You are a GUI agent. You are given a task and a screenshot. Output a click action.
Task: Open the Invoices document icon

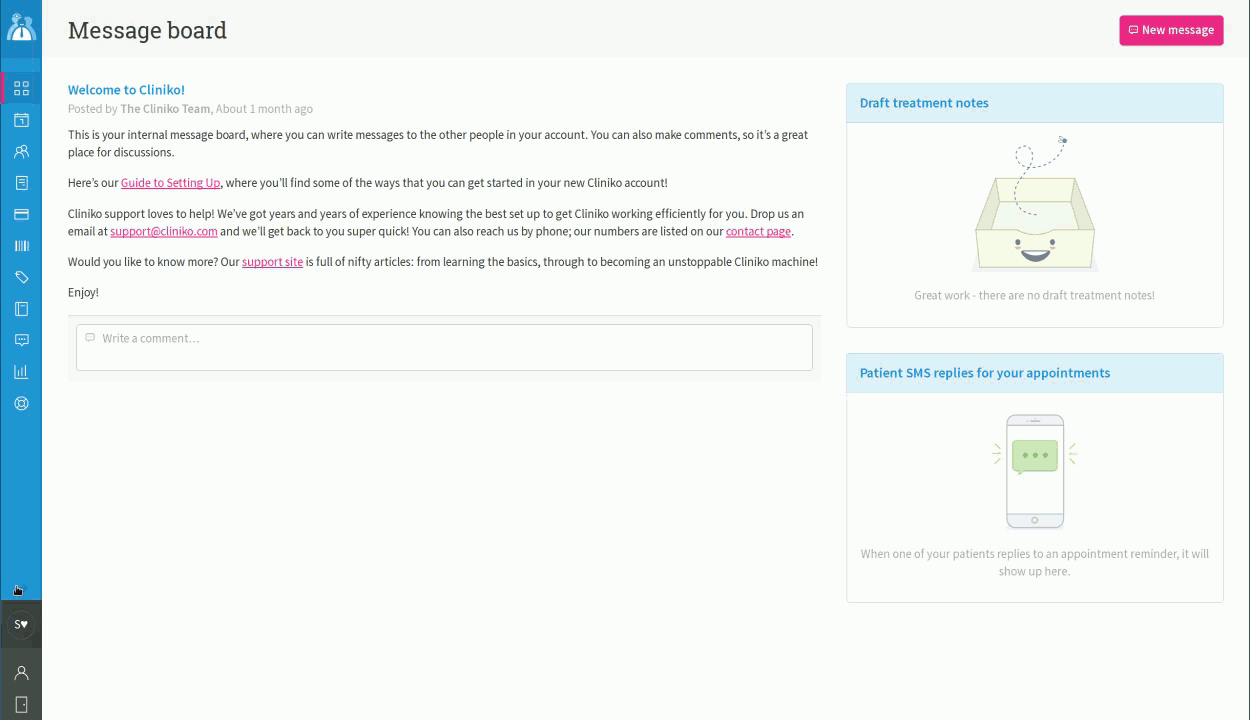pyautogui.click(x=21, y=183)
